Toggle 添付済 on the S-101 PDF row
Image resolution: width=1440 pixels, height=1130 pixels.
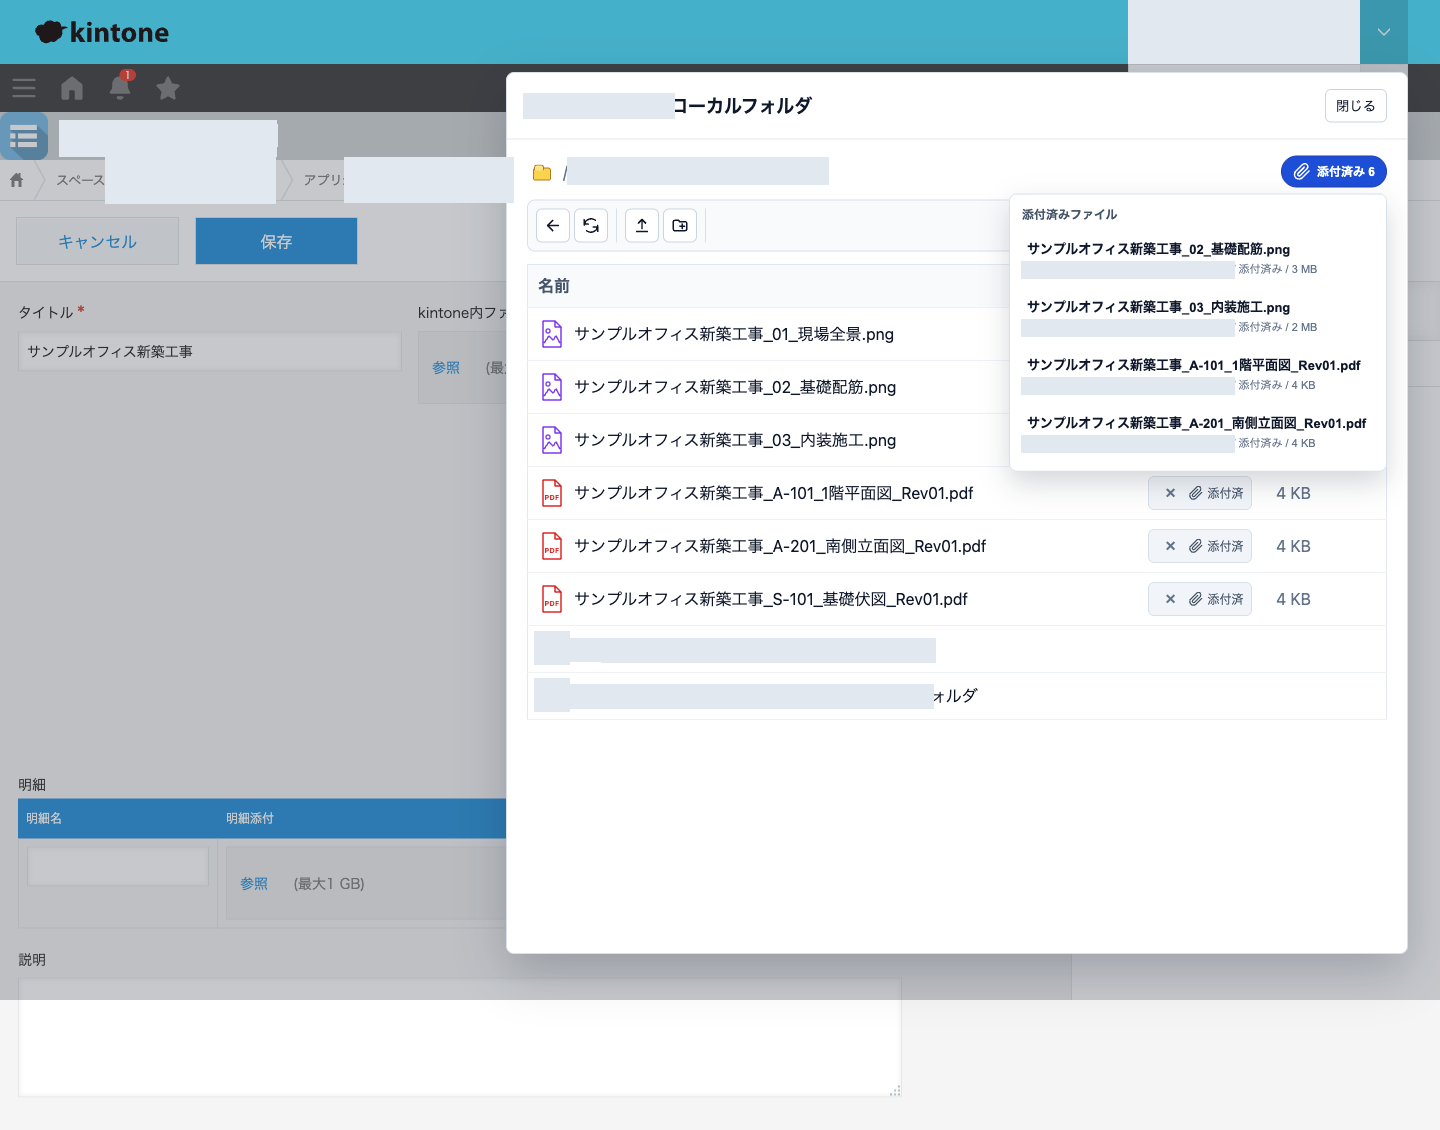pos(1216,599)
